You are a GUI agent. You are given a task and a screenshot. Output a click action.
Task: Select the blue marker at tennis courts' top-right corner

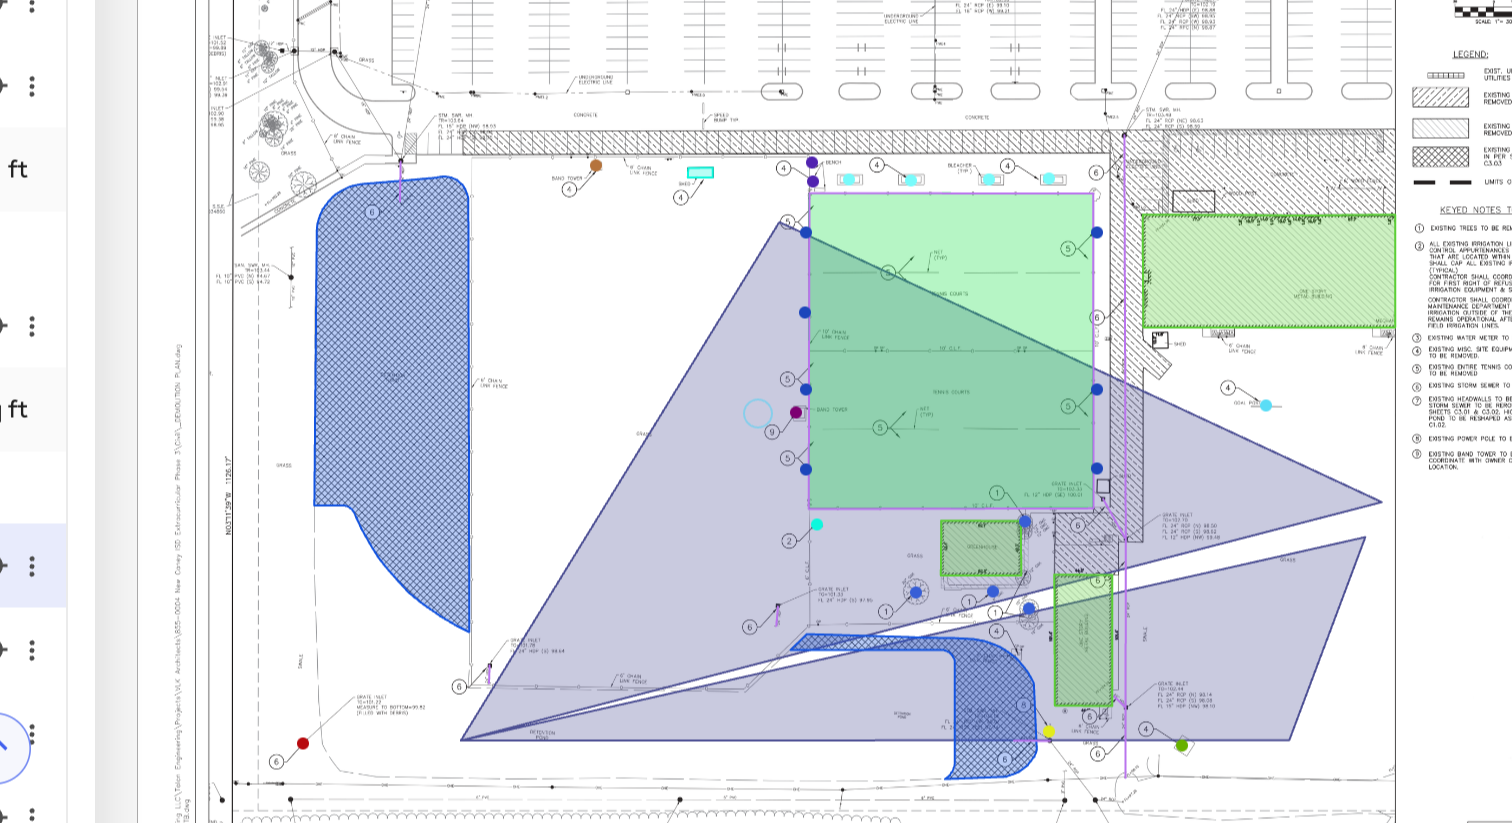pos(1097,232)
